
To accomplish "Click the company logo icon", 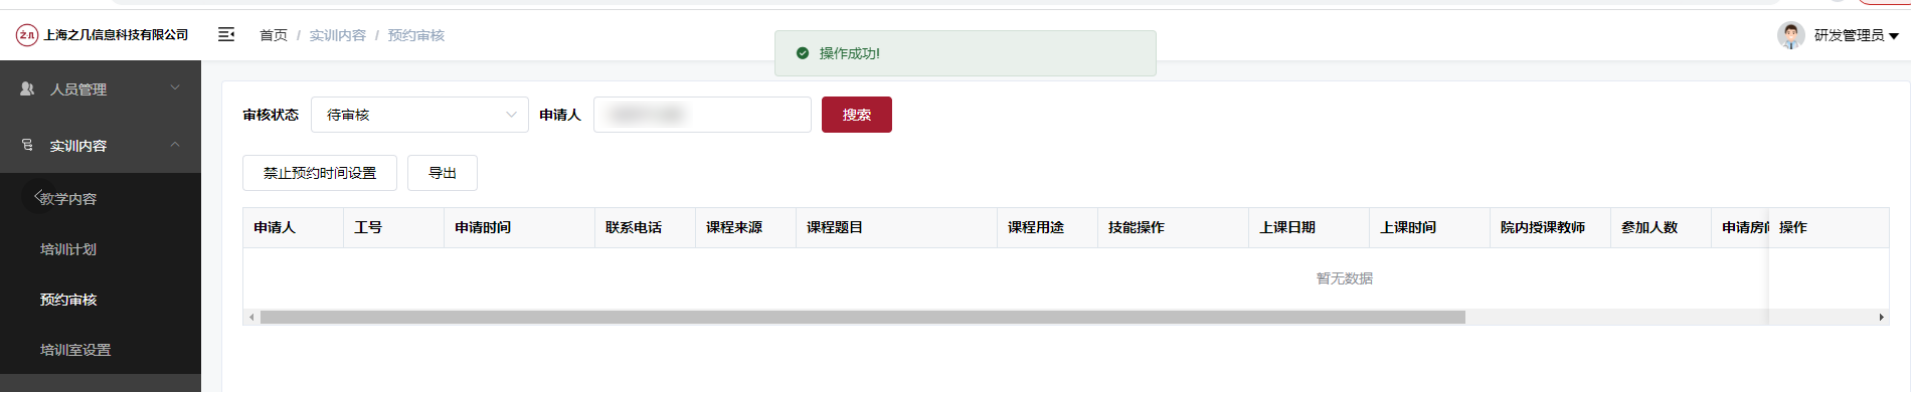I will (x=27, y=35).
